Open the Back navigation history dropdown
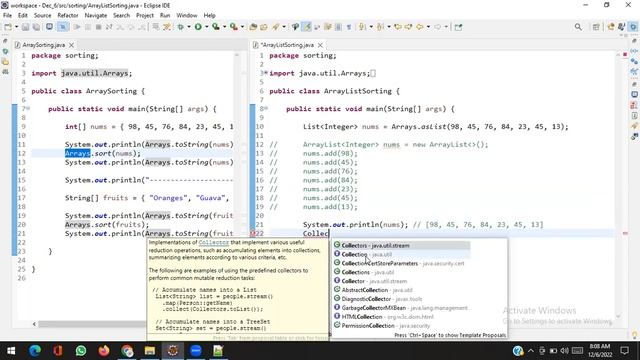Viewport: 640px width, 360px height. 428,27
